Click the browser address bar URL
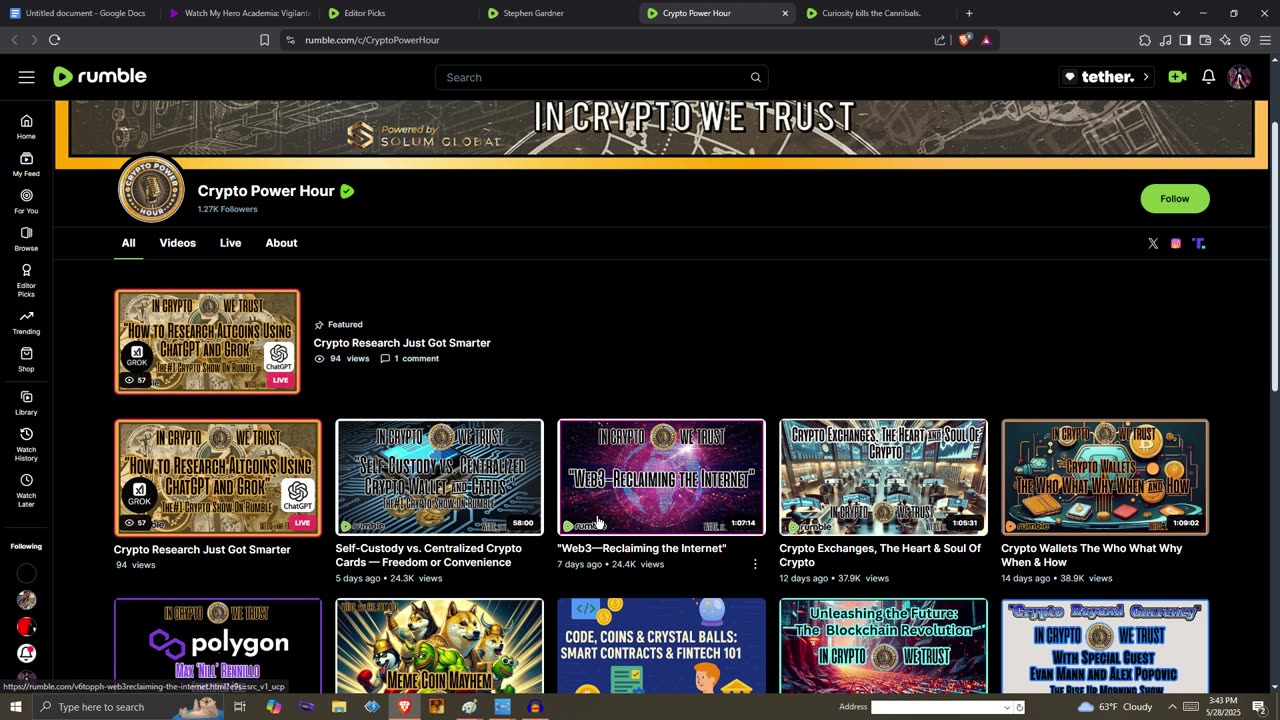This screenshot has width=1280, height=720. (x=372, y=40)
